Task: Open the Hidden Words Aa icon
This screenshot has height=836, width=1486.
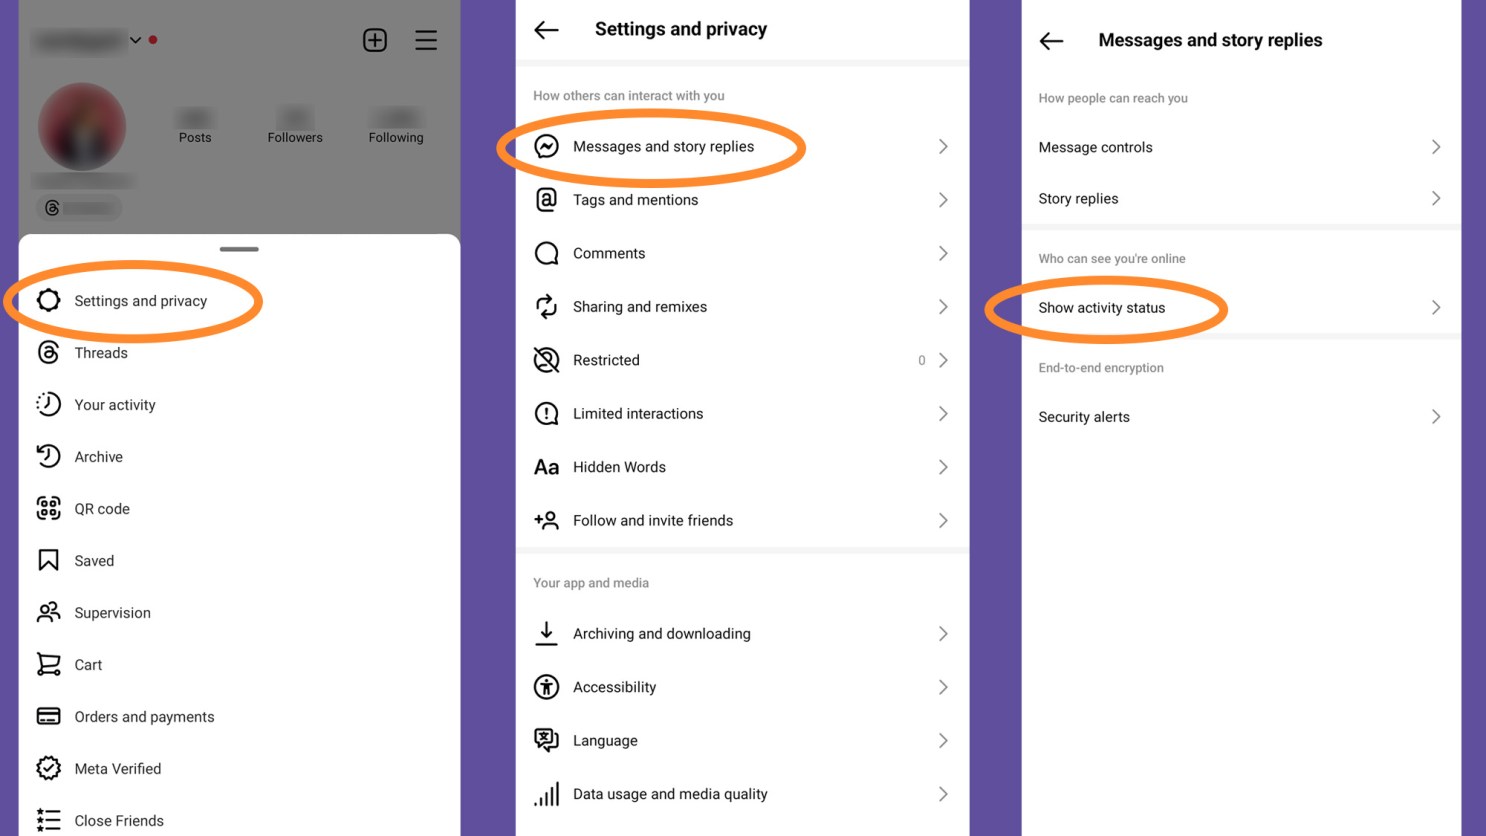Action: 546,466
